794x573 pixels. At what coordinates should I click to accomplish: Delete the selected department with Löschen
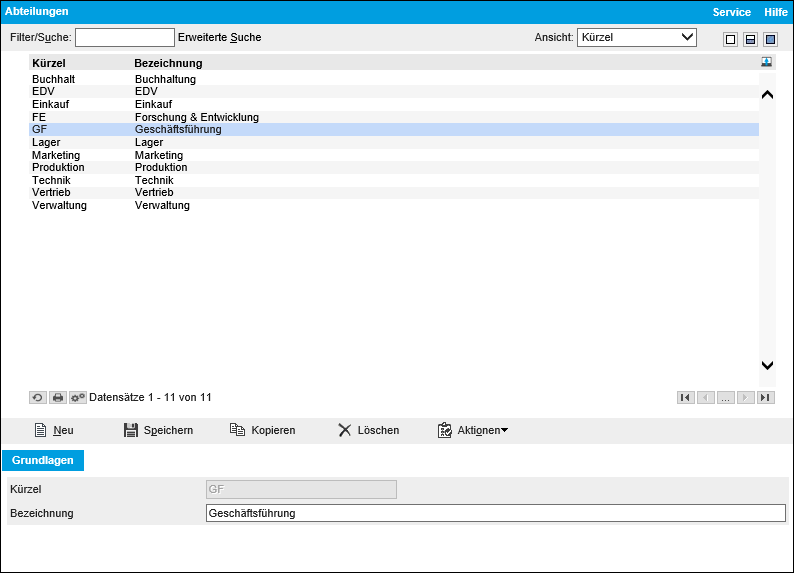pyautogui.click(x=368, y=430)
